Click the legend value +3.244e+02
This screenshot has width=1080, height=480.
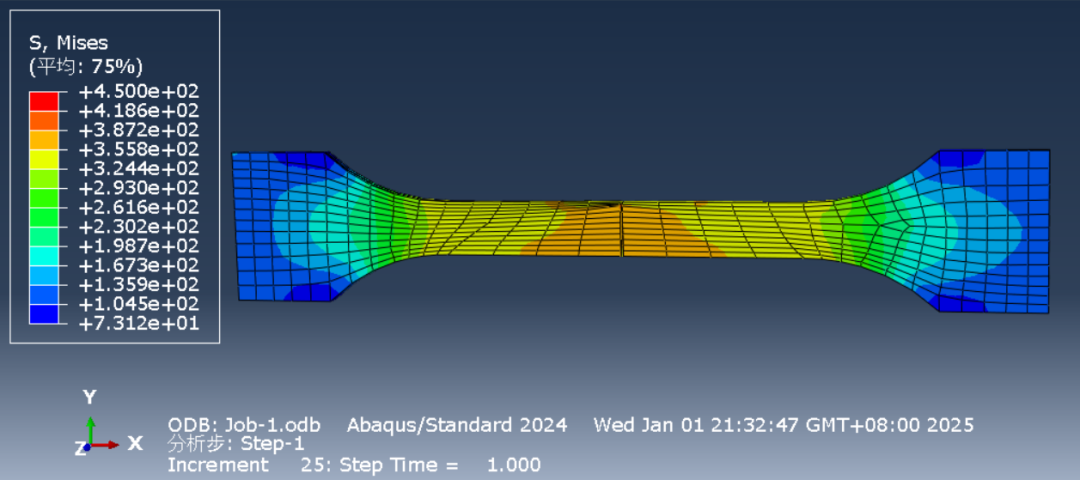(139, 168)
